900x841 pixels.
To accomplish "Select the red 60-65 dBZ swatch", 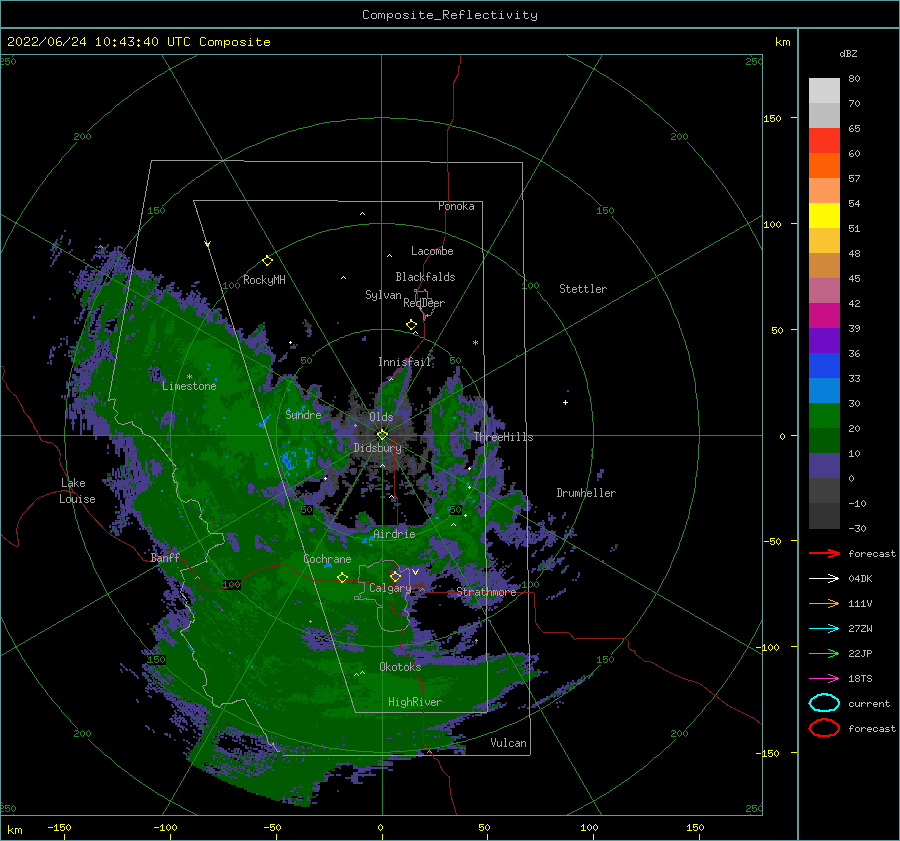I will (x=824, y=141).
